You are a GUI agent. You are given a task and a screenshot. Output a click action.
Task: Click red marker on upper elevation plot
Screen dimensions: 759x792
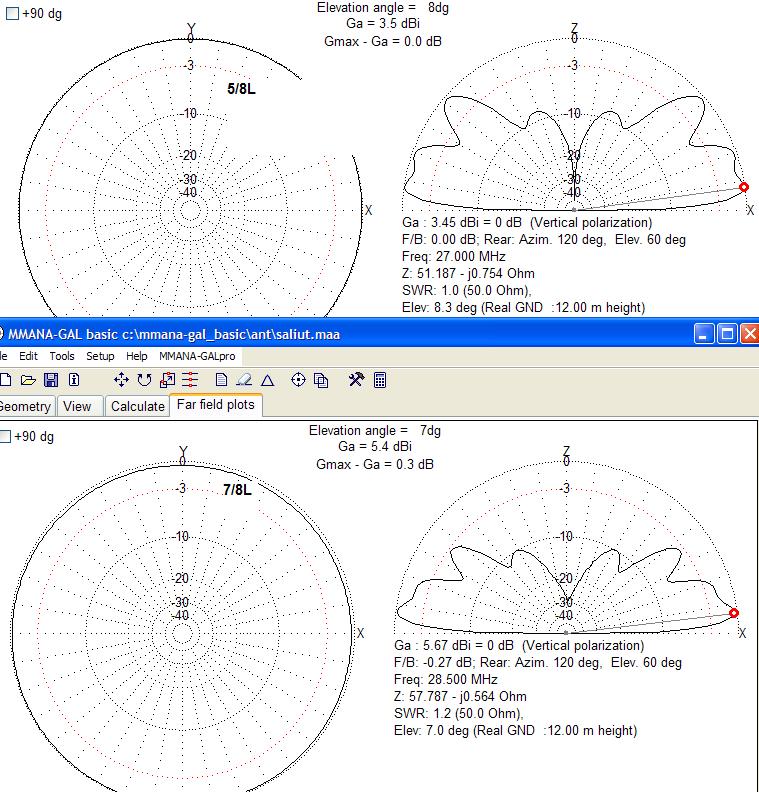click(x=744, y=187)
